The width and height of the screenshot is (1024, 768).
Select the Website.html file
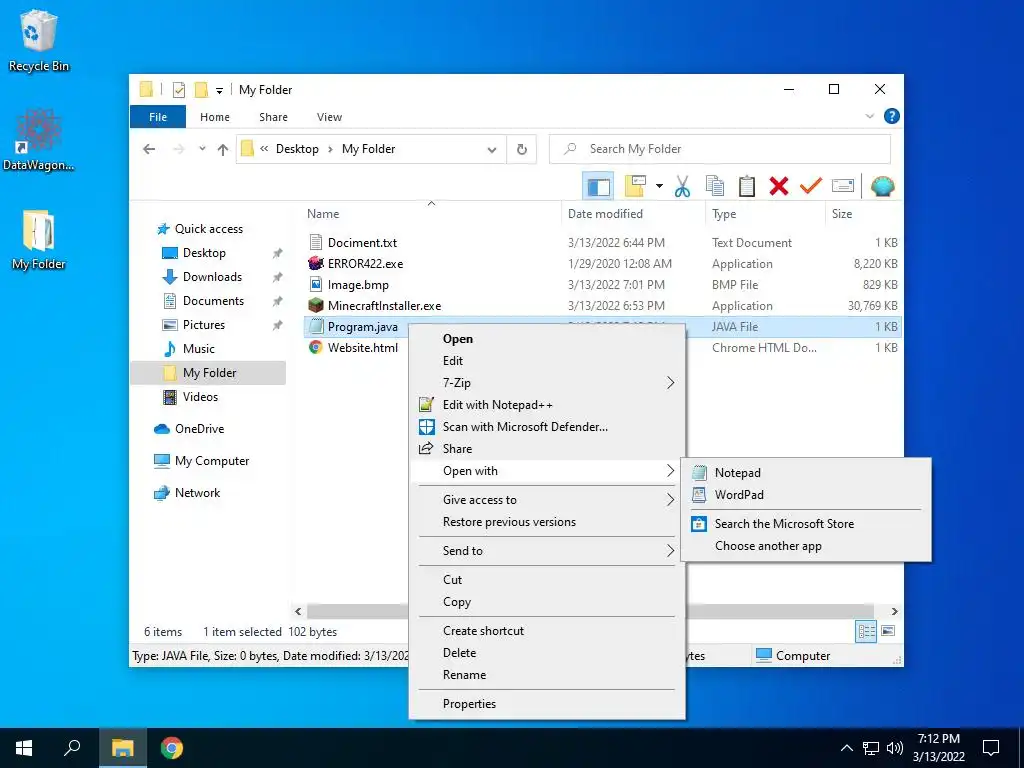pos(362,347)
